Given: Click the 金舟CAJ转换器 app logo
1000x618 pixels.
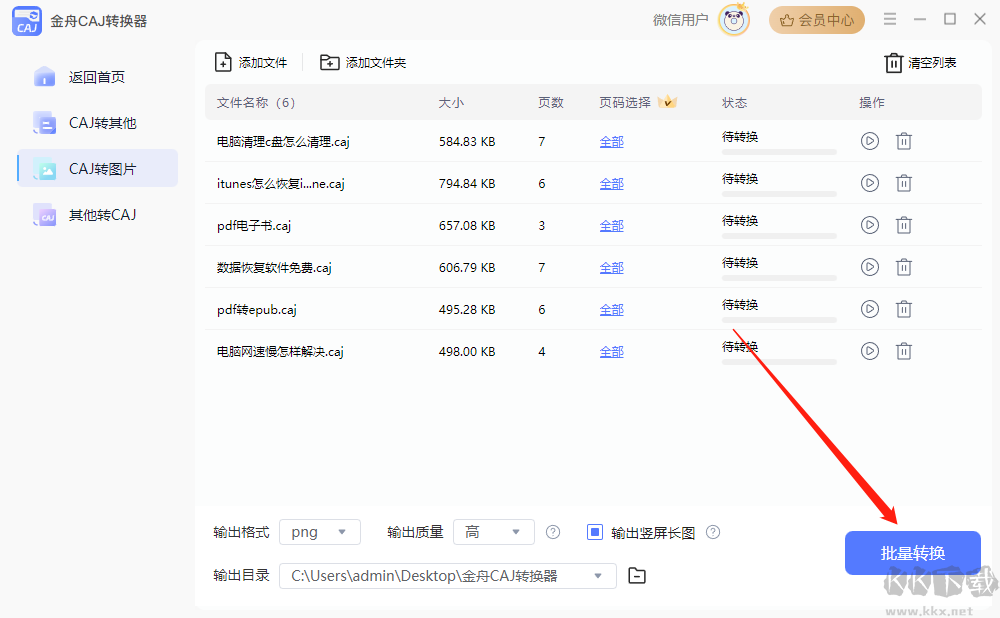Looking at the screenshot, I should pos(27,21).
